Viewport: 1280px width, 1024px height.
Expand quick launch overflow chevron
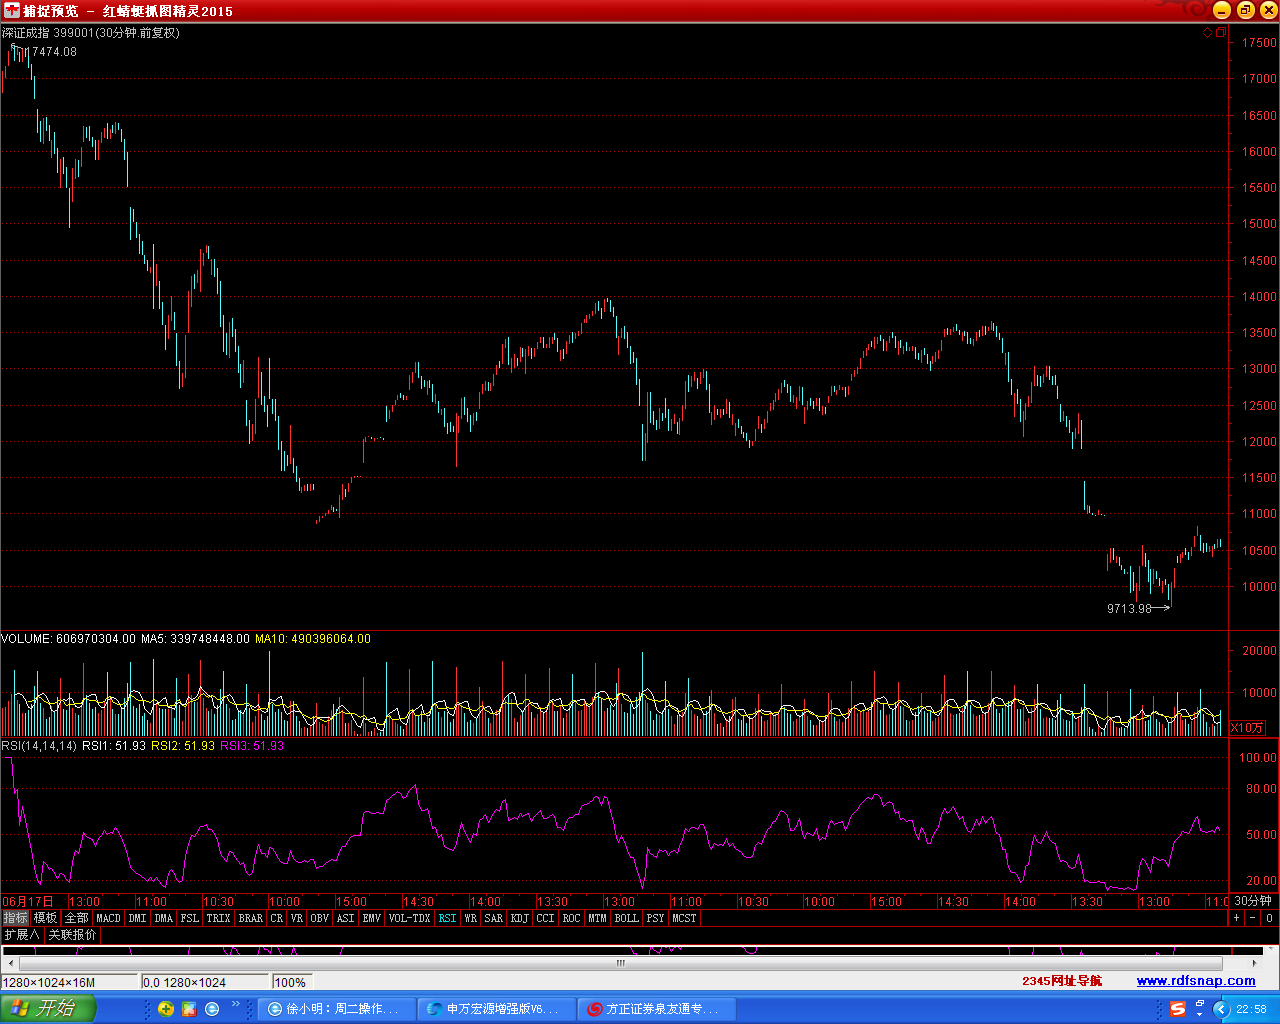[237, 1004]
